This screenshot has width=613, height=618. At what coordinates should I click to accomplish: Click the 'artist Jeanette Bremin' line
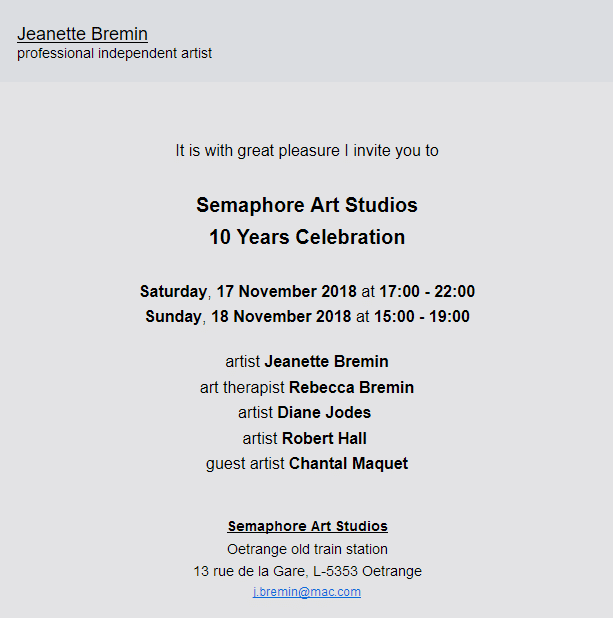click(307, 361)
